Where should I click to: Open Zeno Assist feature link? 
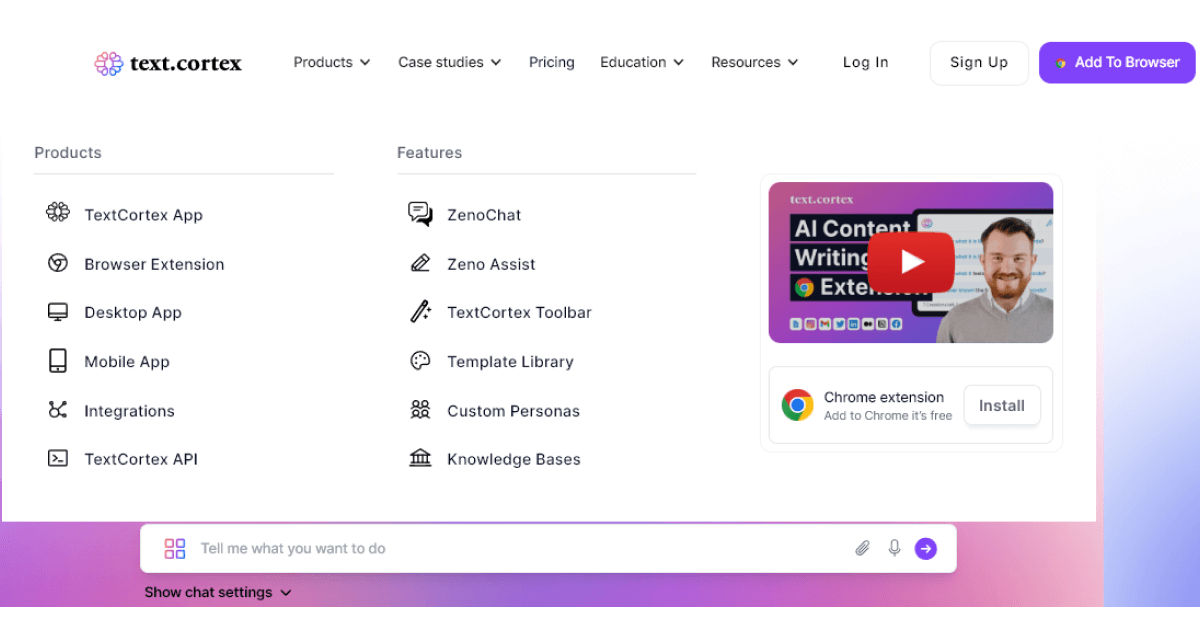[491, 264]
